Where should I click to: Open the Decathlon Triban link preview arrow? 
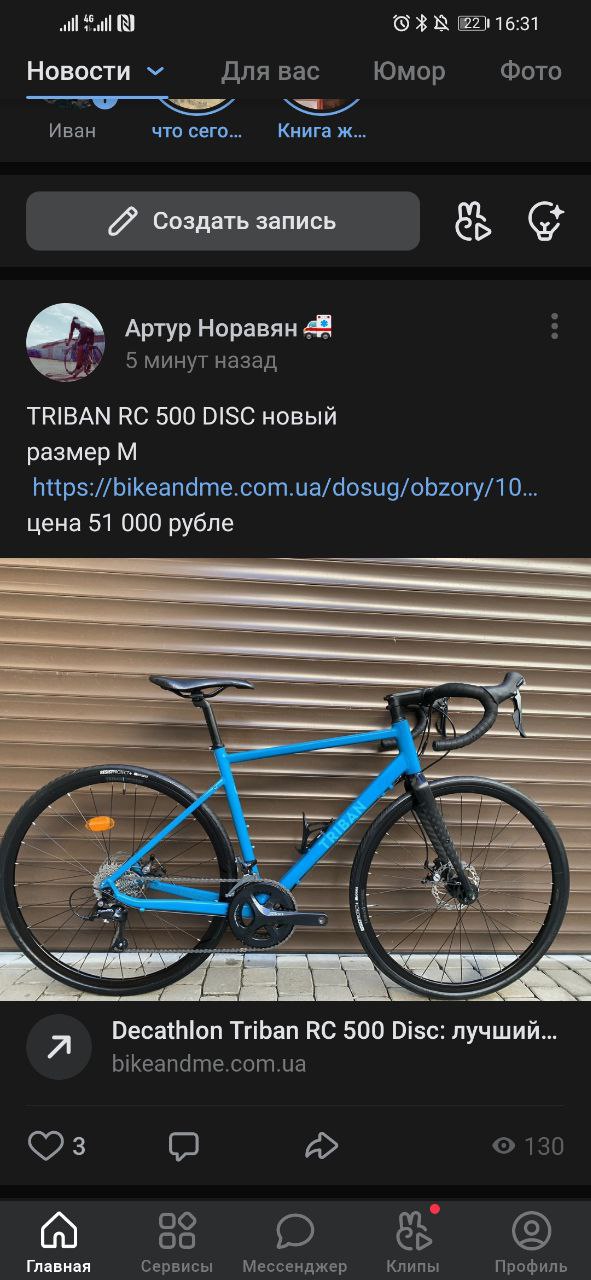tap(59, 1047)
